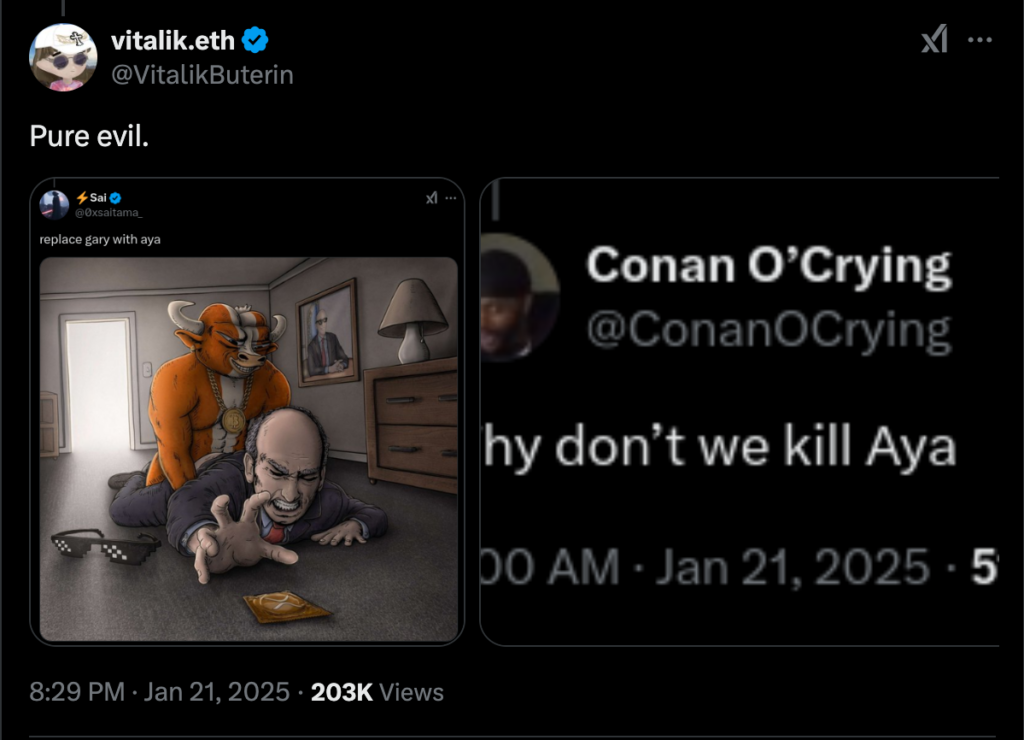Screen dimensions: 1024x740
Task: Click vitalik.eth's profile avatar
Action: click(x=63, y=57)
